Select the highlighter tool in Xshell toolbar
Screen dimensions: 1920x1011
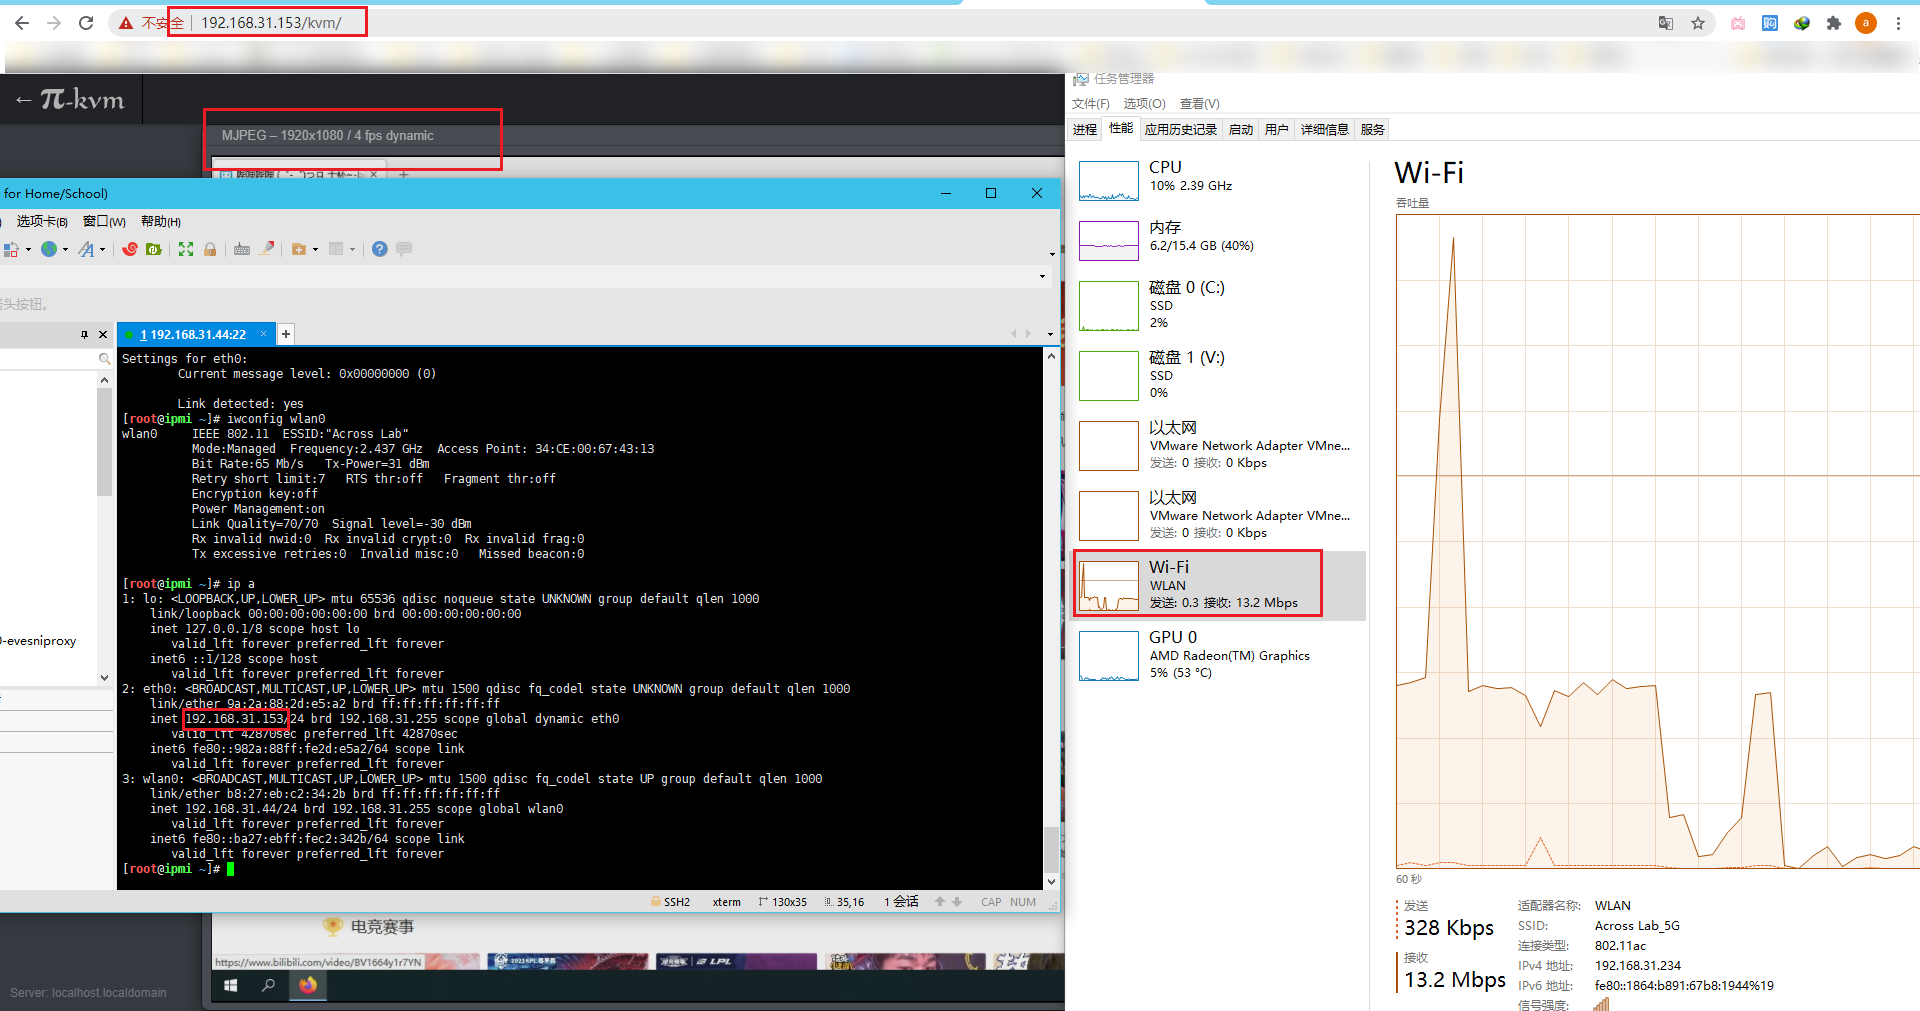point(267,249)
